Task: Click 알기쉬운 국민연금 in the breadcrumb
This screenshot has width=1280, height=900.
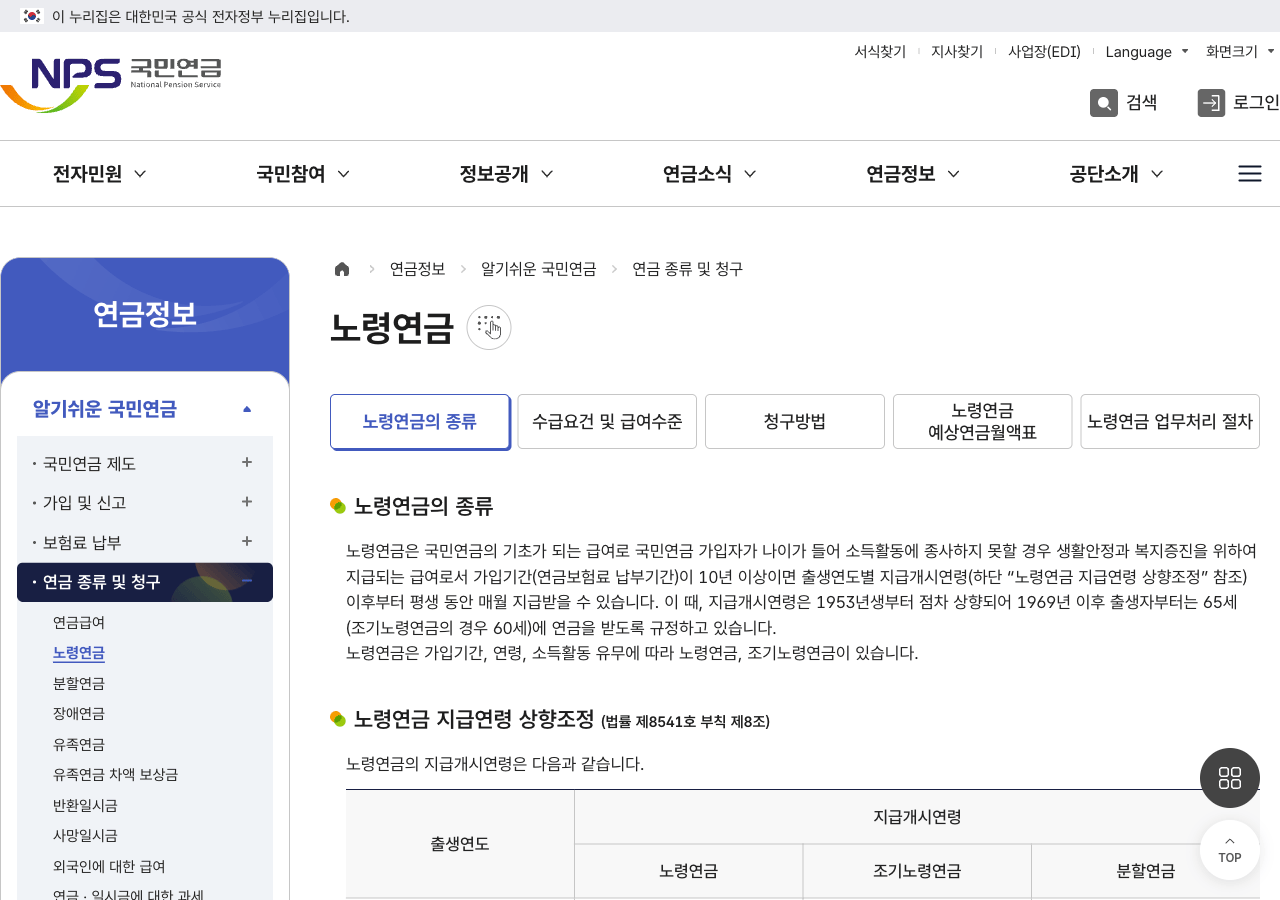Action: pos(539,269)
